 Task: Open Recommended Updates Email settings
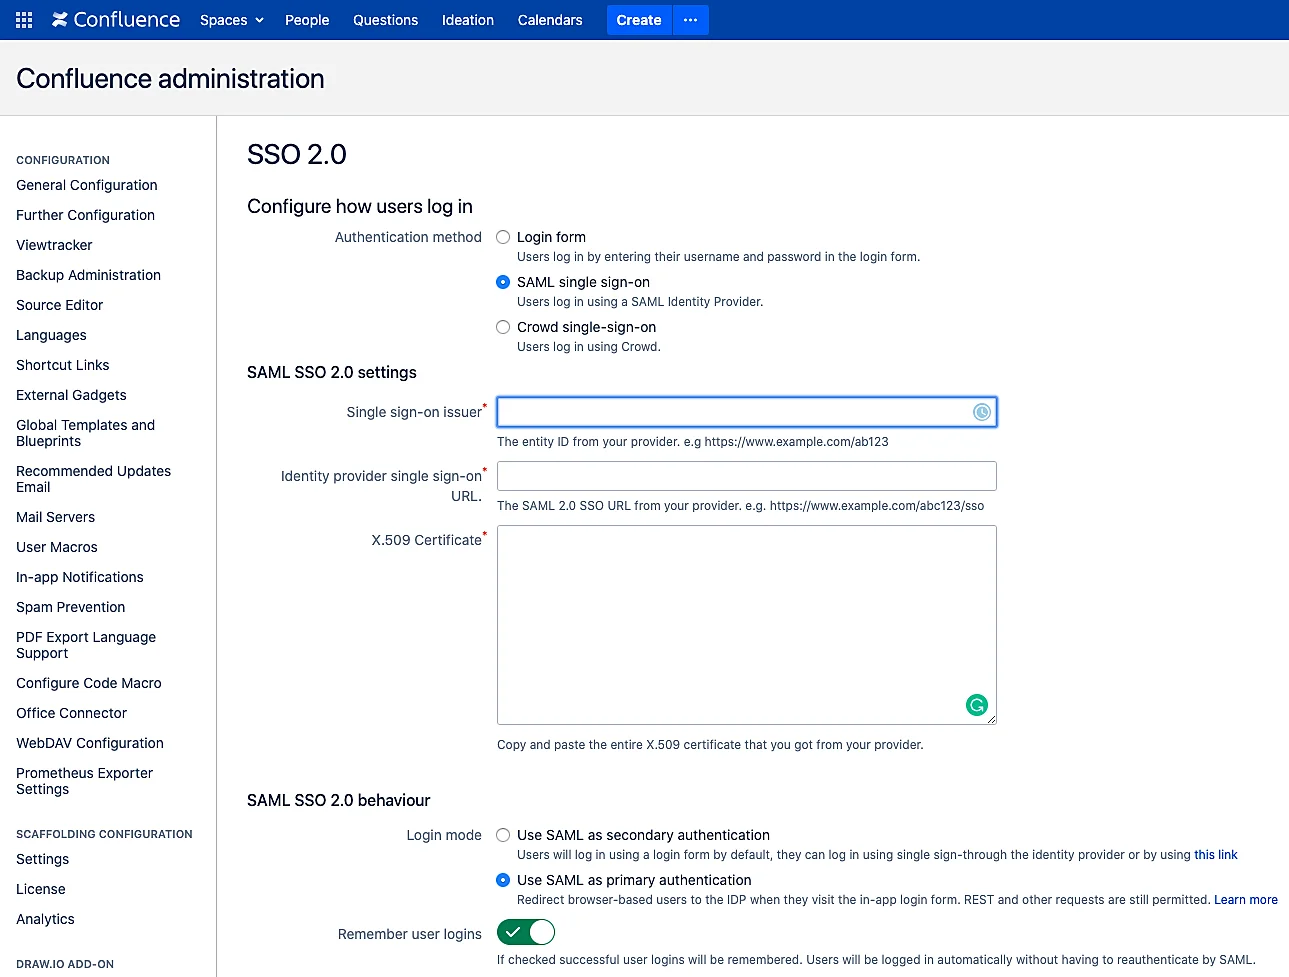click(93, 479)
